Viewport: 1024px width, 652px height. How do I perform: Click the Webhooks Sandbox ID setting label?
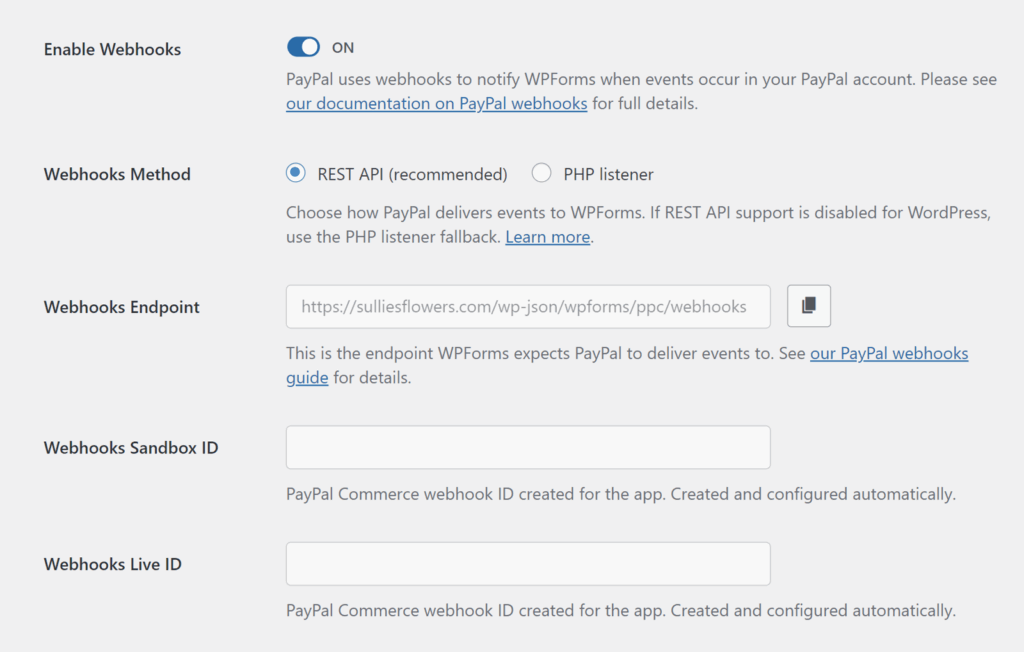point(131,447)
